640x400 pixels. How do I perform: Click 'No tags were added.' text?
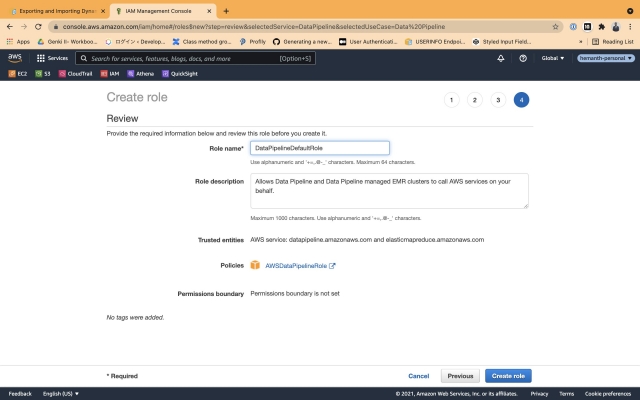pos(135,317)
